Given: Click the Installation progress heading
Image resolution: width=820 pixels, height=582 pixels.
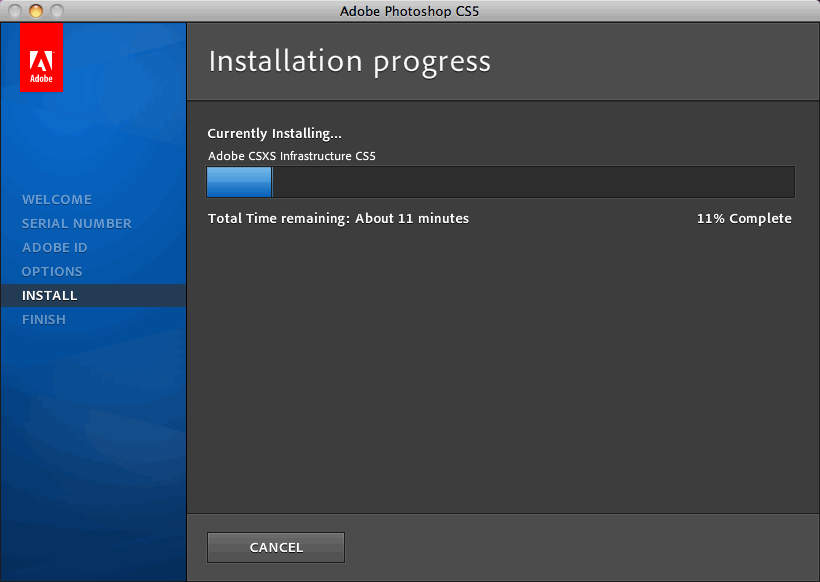Looking at the screenshot, I should (349, 62).
